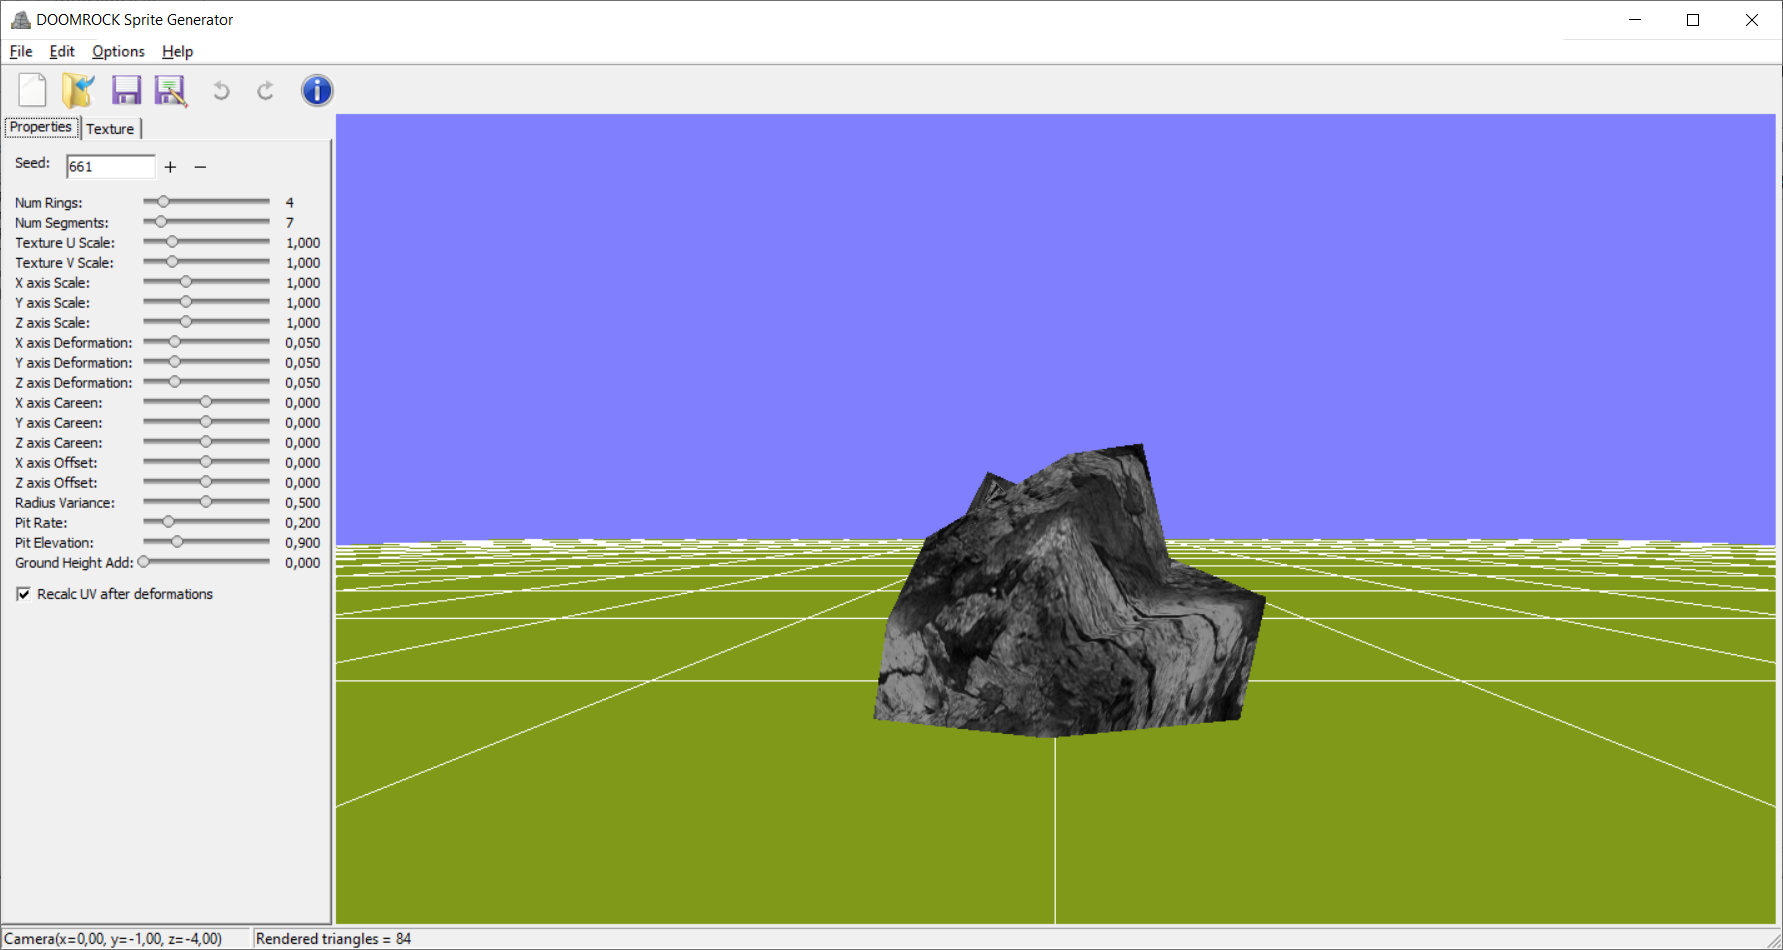
Task: Select the Properties tab
Action: pos(40,127)
